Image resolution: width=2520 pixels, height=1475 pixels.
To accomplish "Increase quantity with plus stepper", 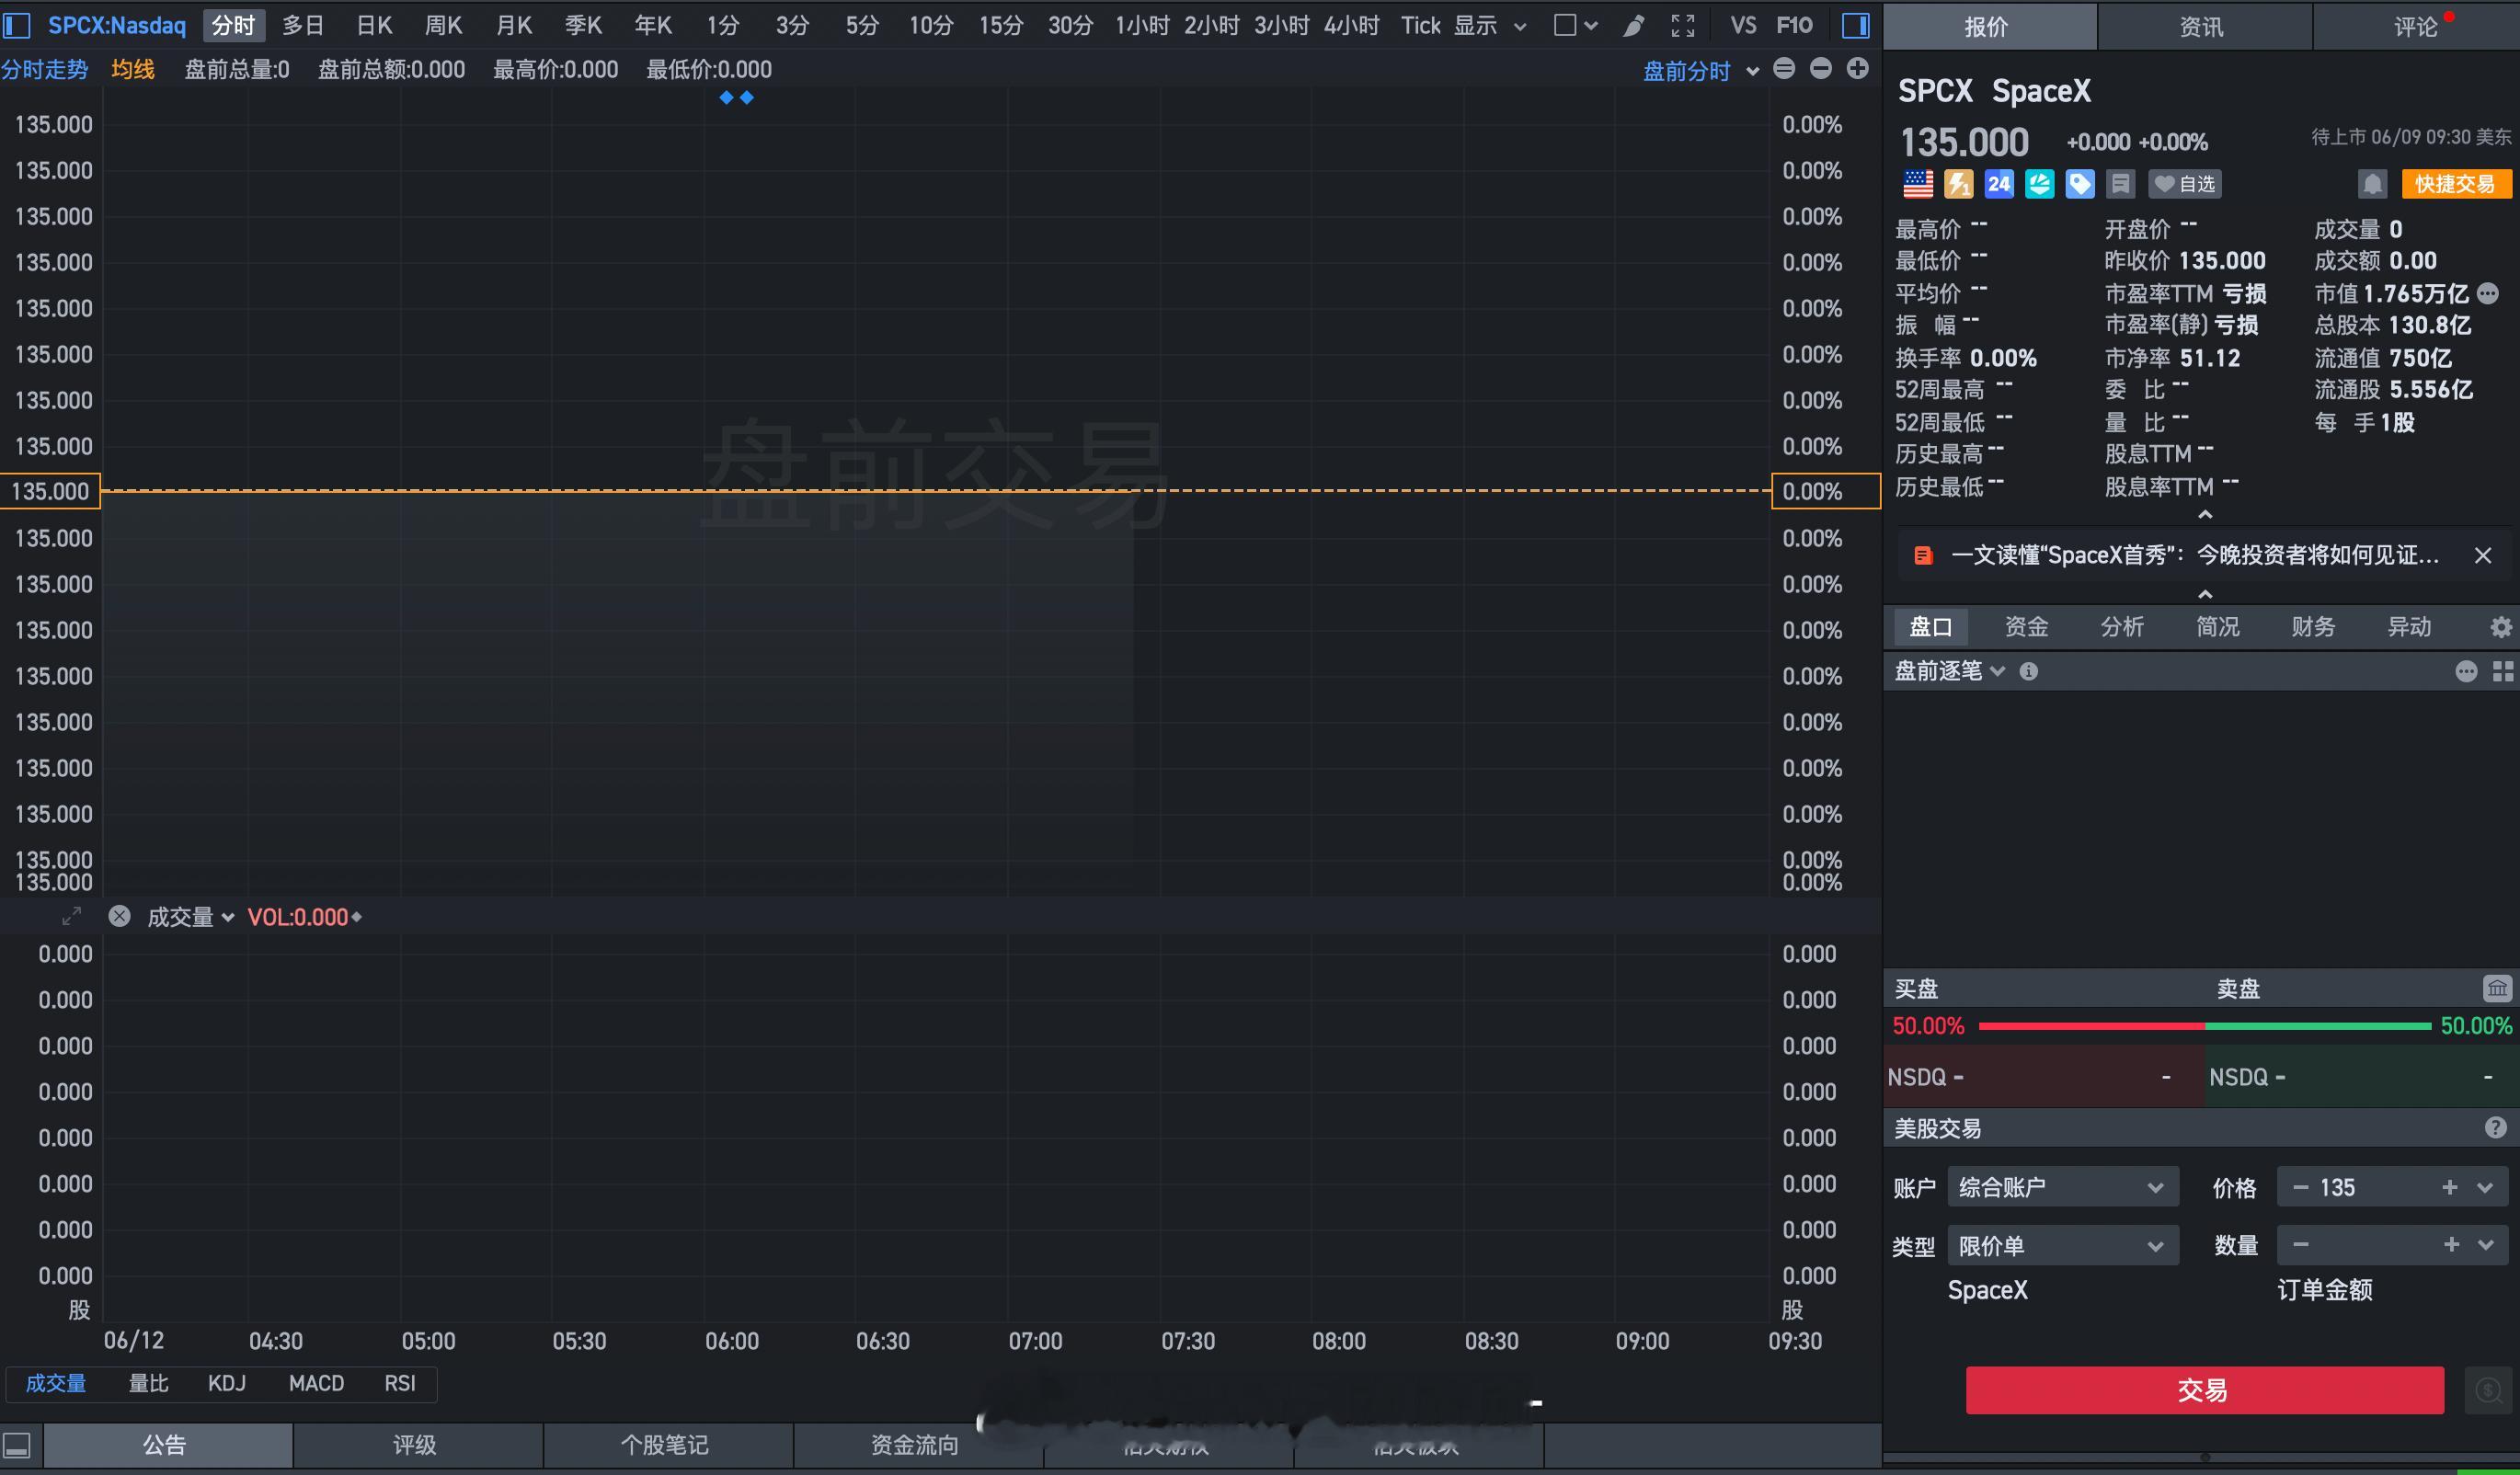I will [2451, 1244].
